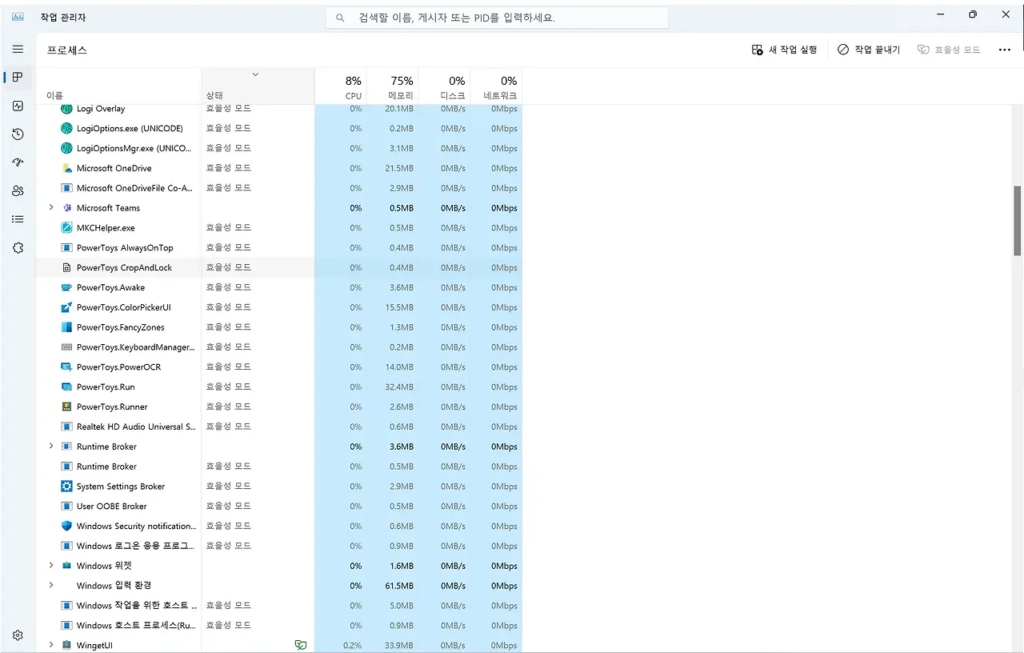This screenshot has height=653, width=1024.
Task: Open the Services tab in the sidebar
Action: pos(18,247)
